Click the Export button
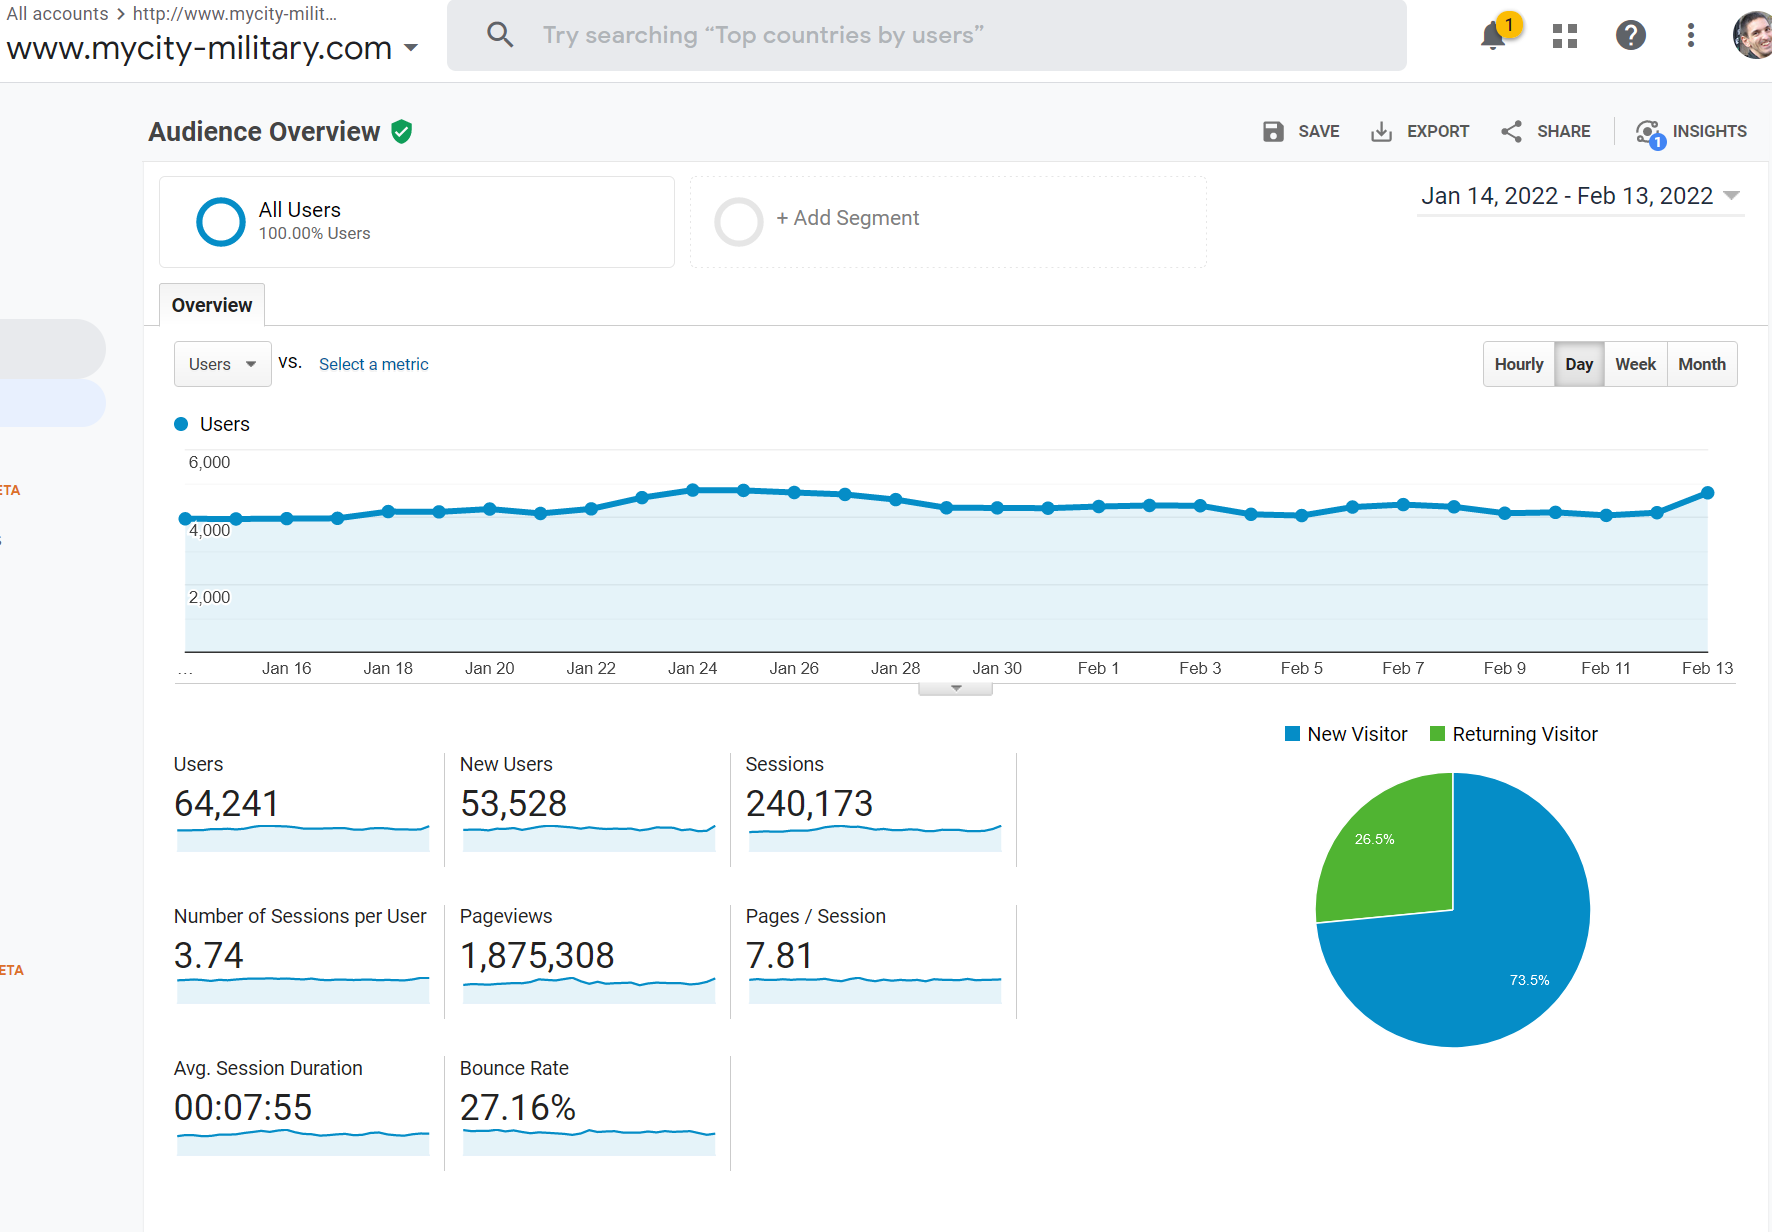 click(x=1420, y=132)
